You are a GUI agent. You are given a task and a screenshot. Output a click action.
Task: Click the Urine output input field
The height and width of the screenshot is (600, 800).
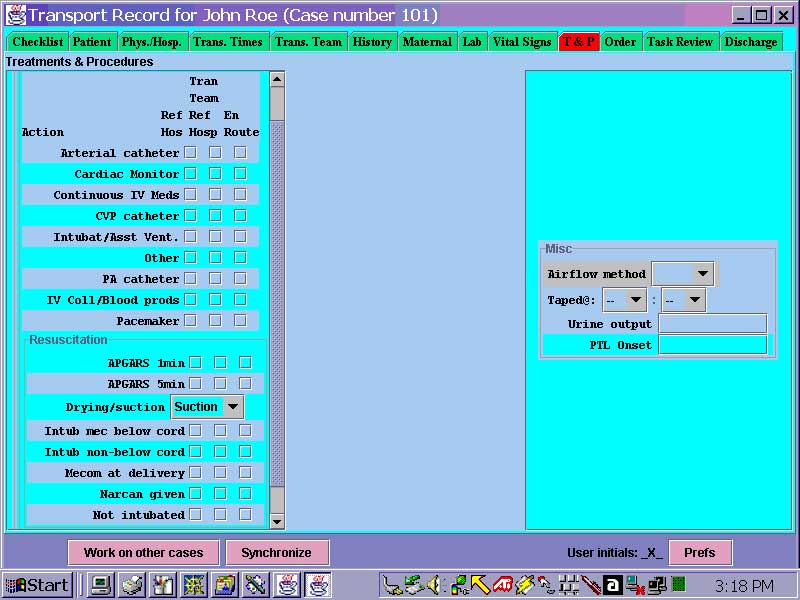713,322
